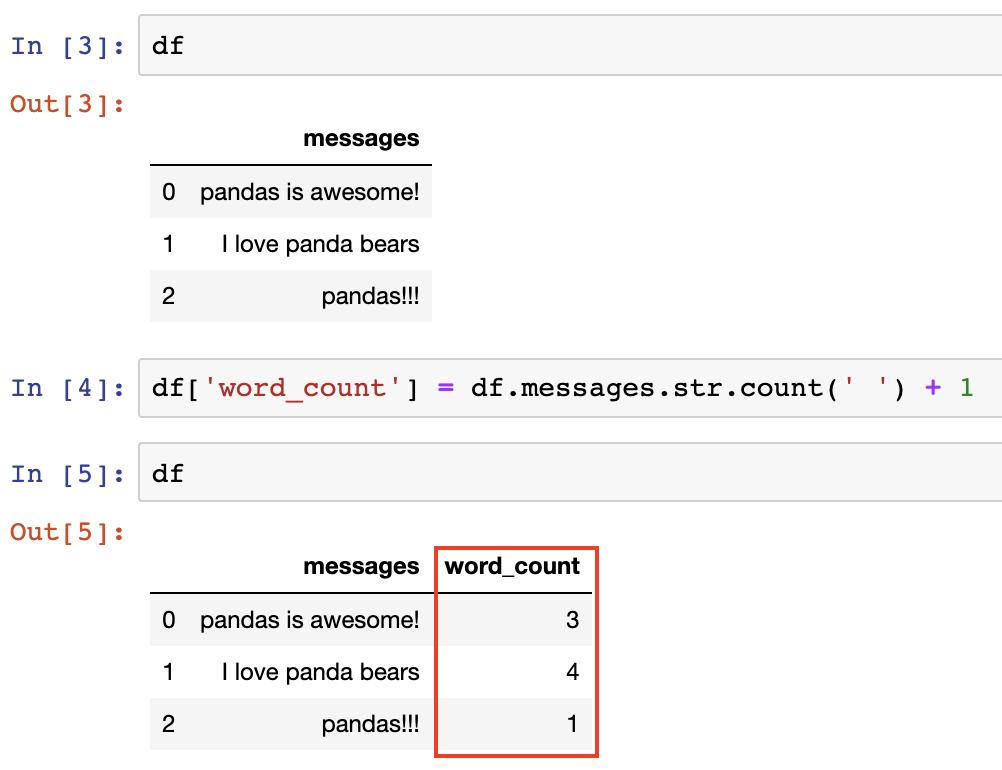Screen dimensions: 1002x770
Task: Click the Out[5] output prompt
Action: click(68, 532)
